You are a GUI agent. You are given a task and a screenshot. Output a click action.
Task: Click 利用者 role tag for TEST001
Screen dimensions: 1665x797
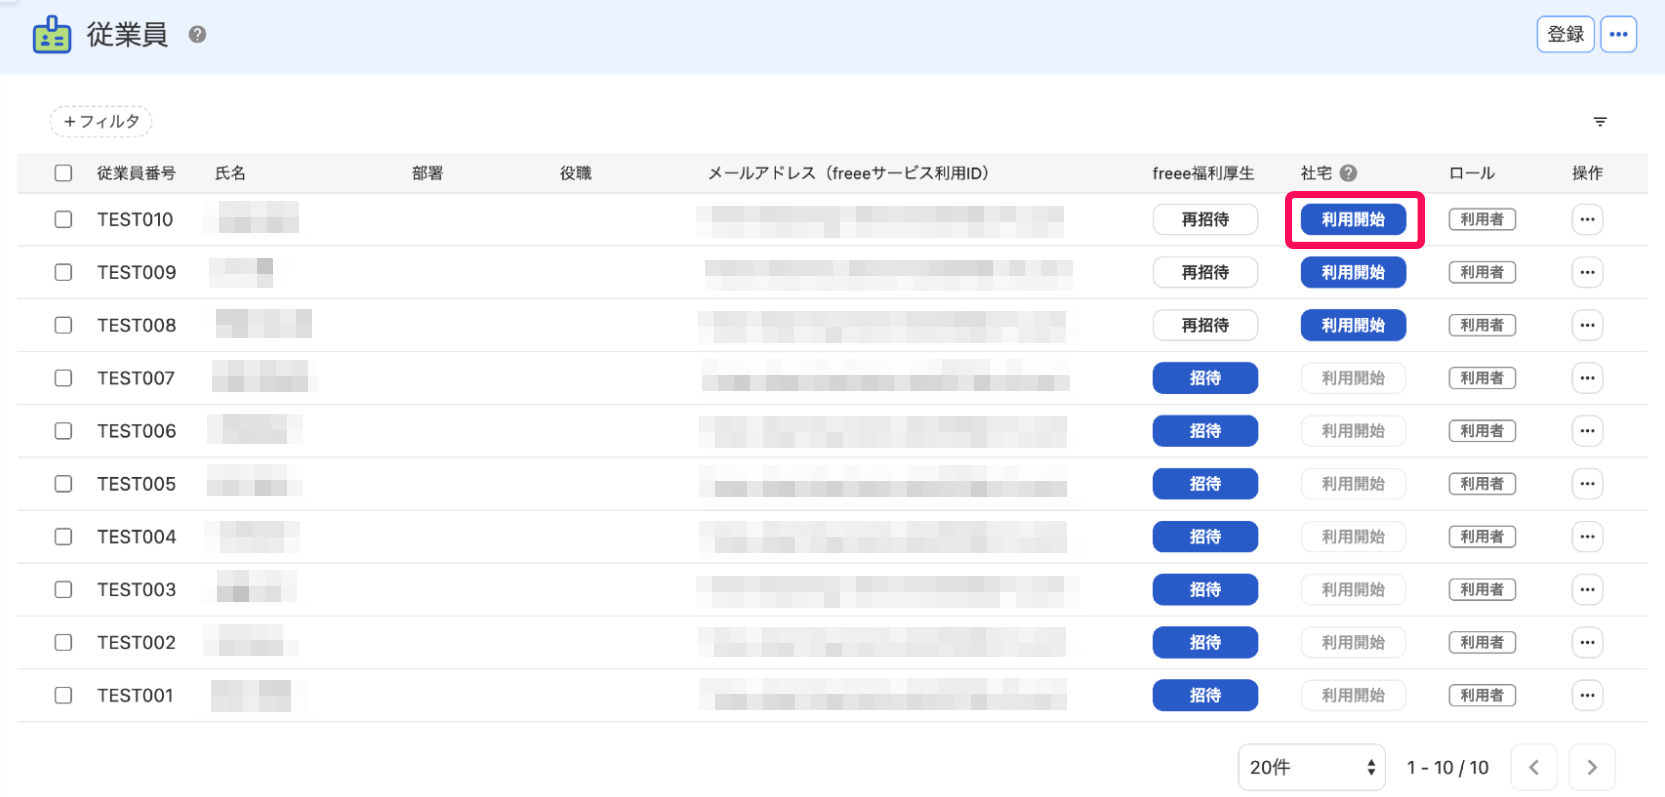pyautogui.click(x=1482, y=695)
